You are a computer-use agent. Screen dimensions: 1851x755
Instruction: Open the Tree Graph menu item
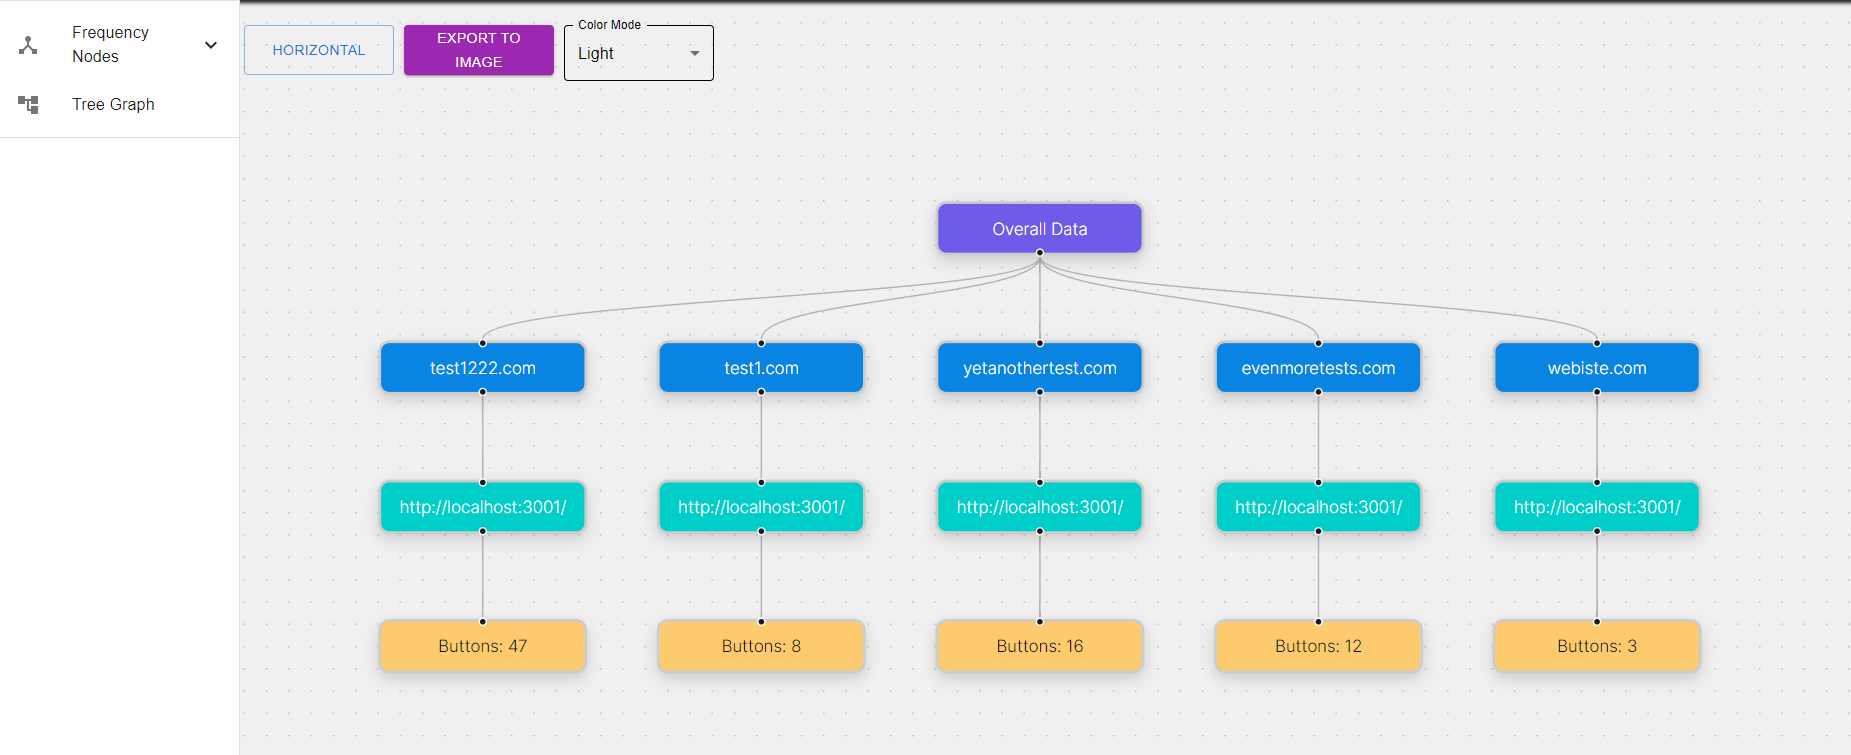(x=120, y=104)
